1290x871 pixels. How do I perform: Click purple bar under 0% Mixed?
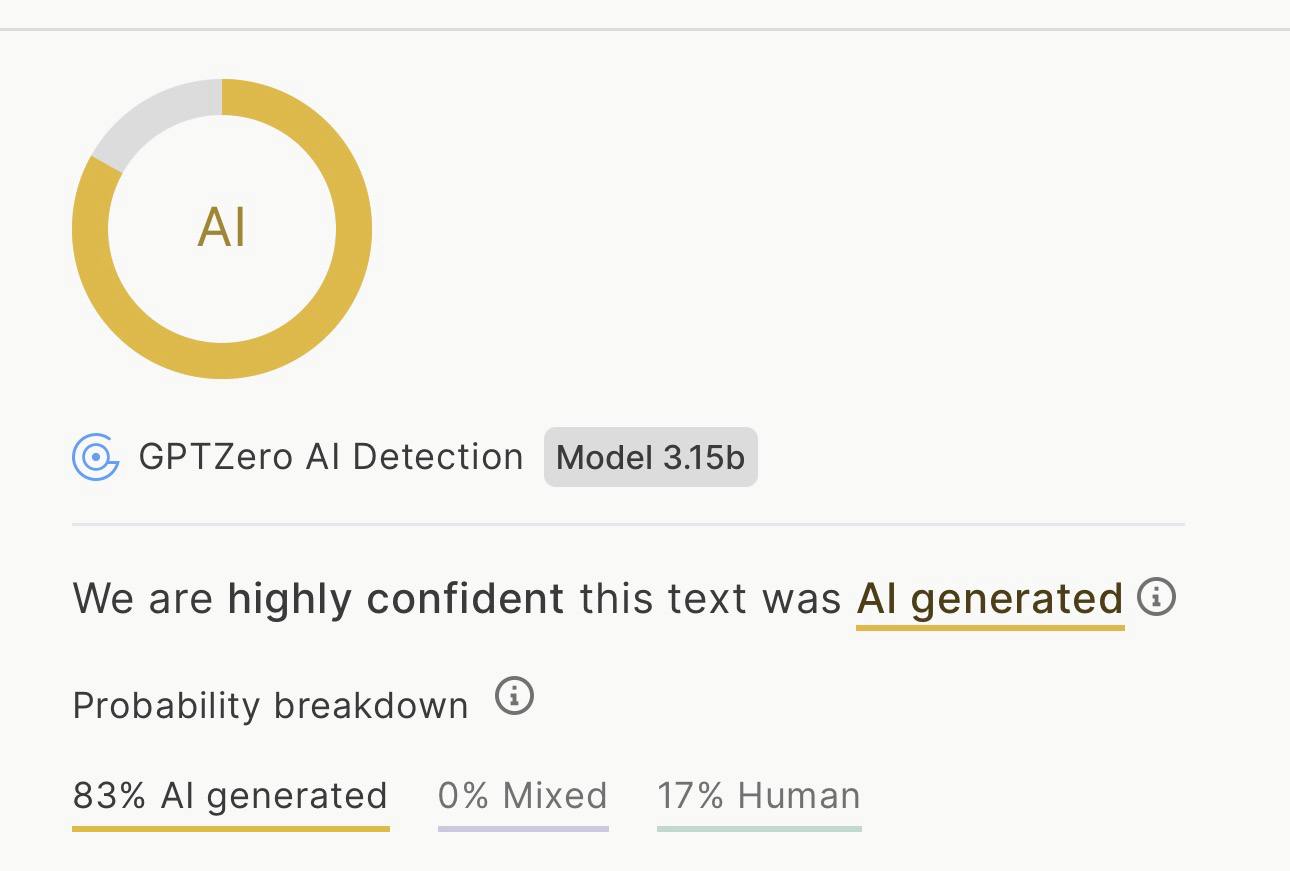pyautogui.click(x=523, y=828)
